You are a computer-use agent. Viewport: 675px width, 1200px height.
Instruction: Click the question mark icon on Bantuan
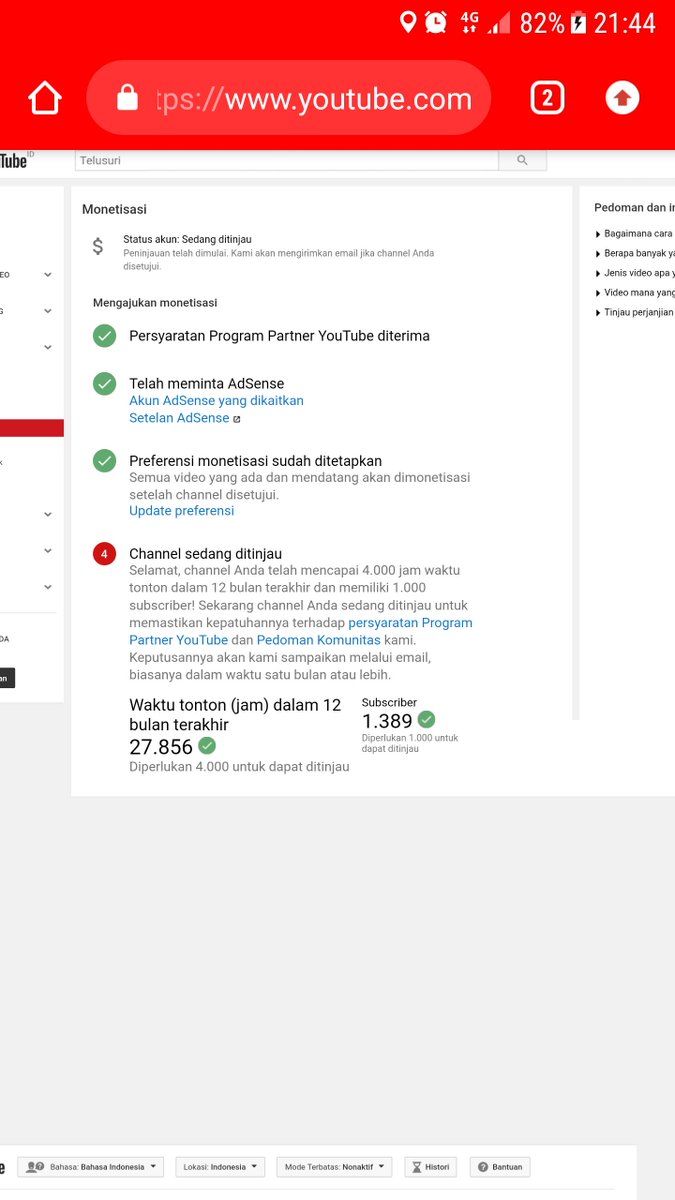coord(482,1167)
